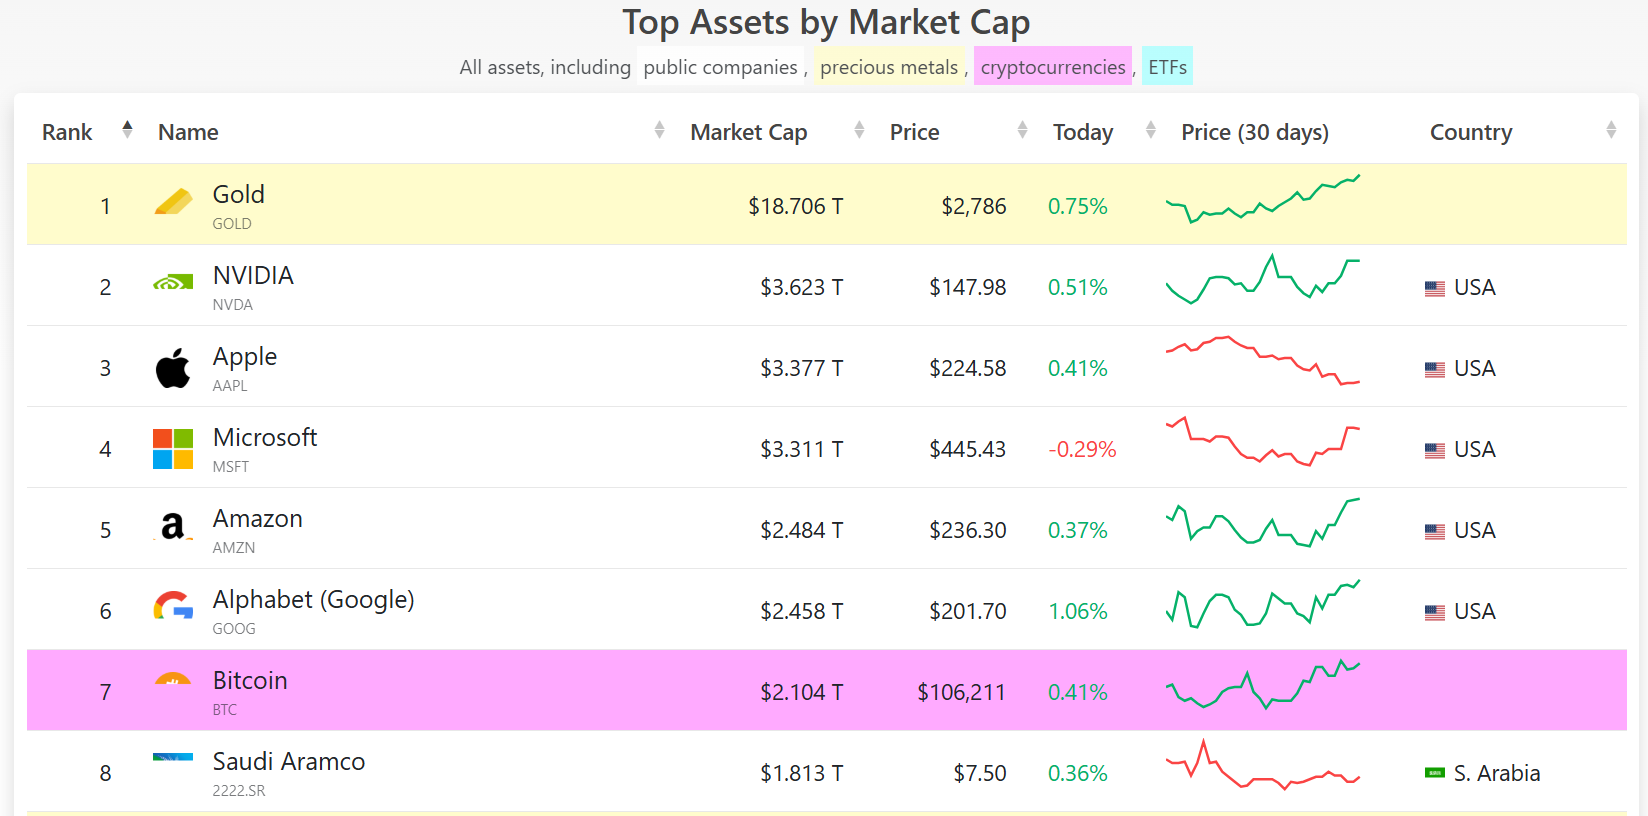
Task: Select the cryptocurrencies category tag
Action: [1053, 67]
